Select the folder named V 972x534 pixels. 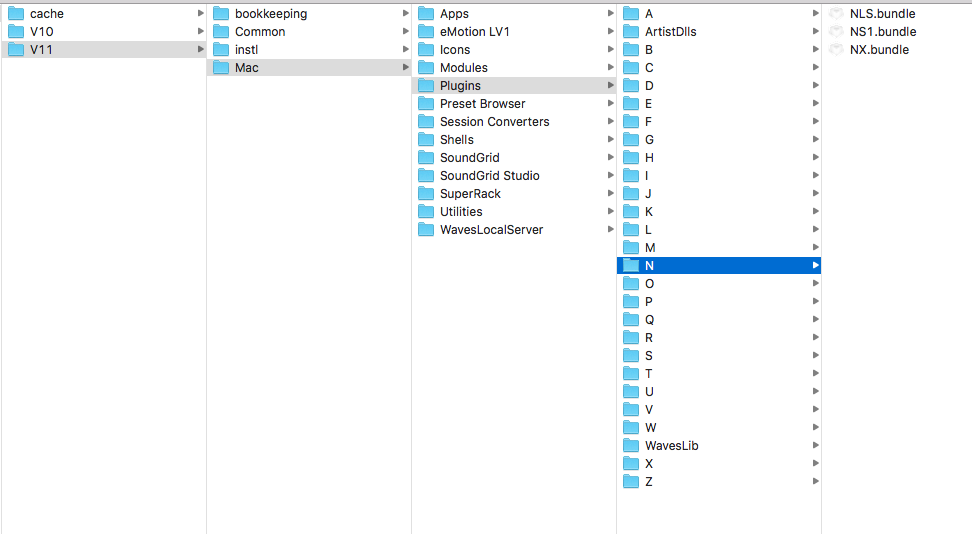(x=719, y=409)
